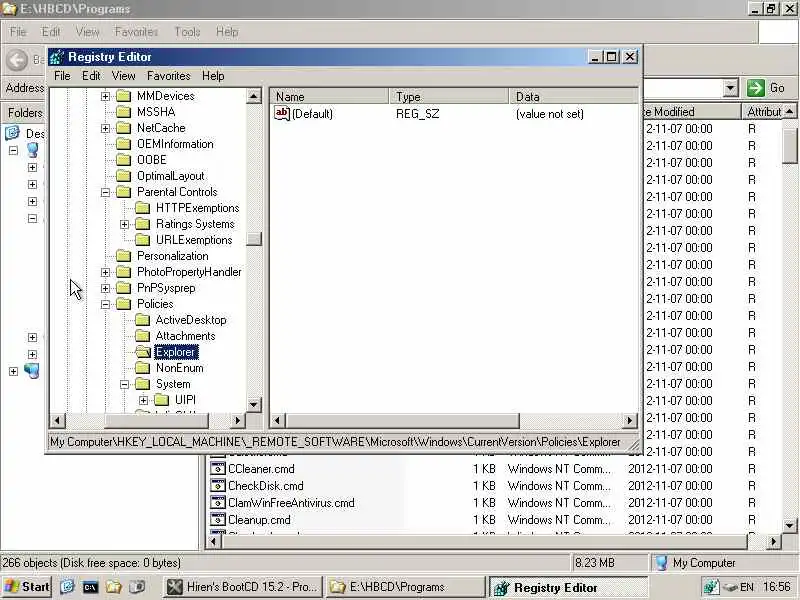The image size is (800, 600).
Task: Expand the PhotoPropertyHandler key
Action: click(105, 272)
